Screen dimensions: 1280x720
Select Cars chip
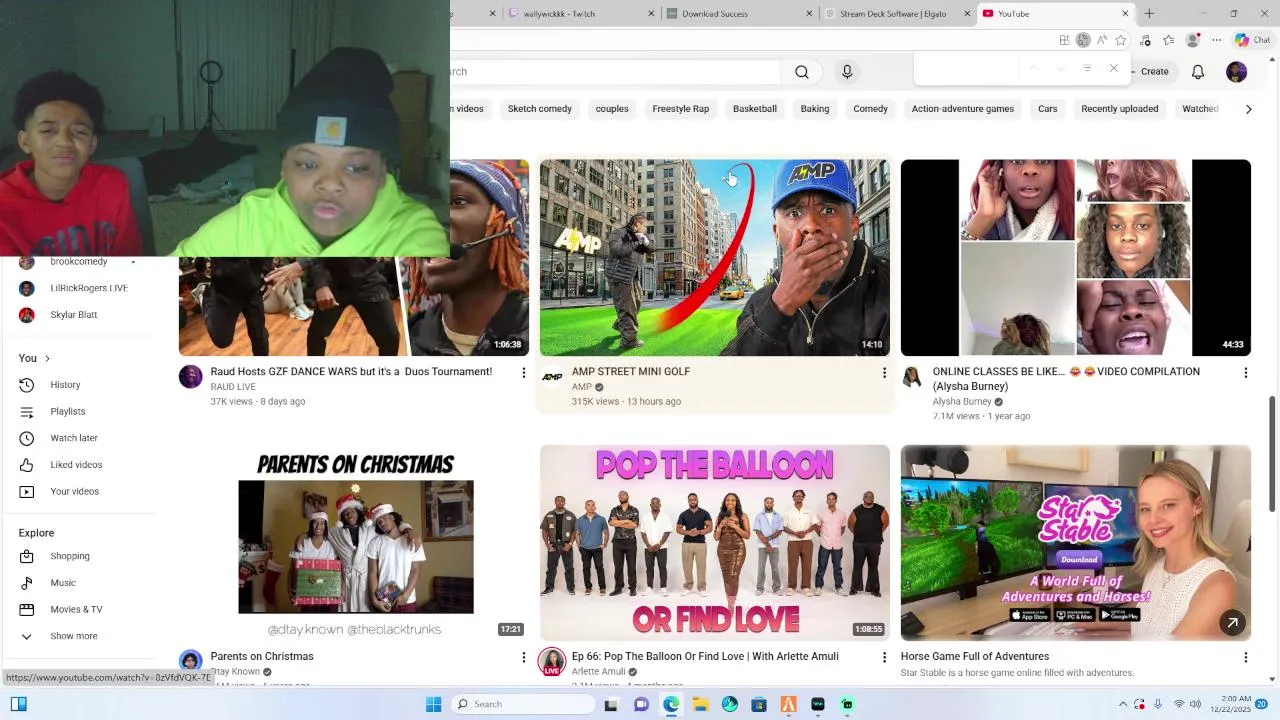[x=1047, y=109]
